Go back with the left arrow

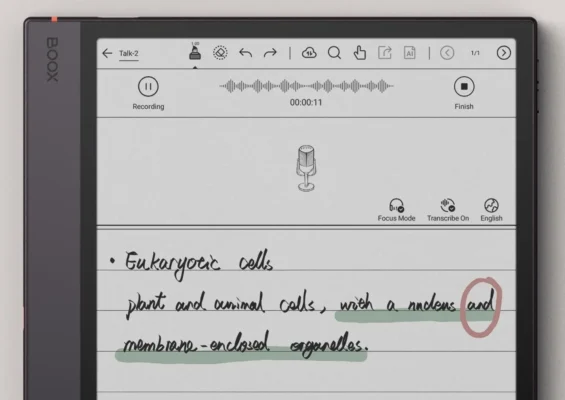107,53
